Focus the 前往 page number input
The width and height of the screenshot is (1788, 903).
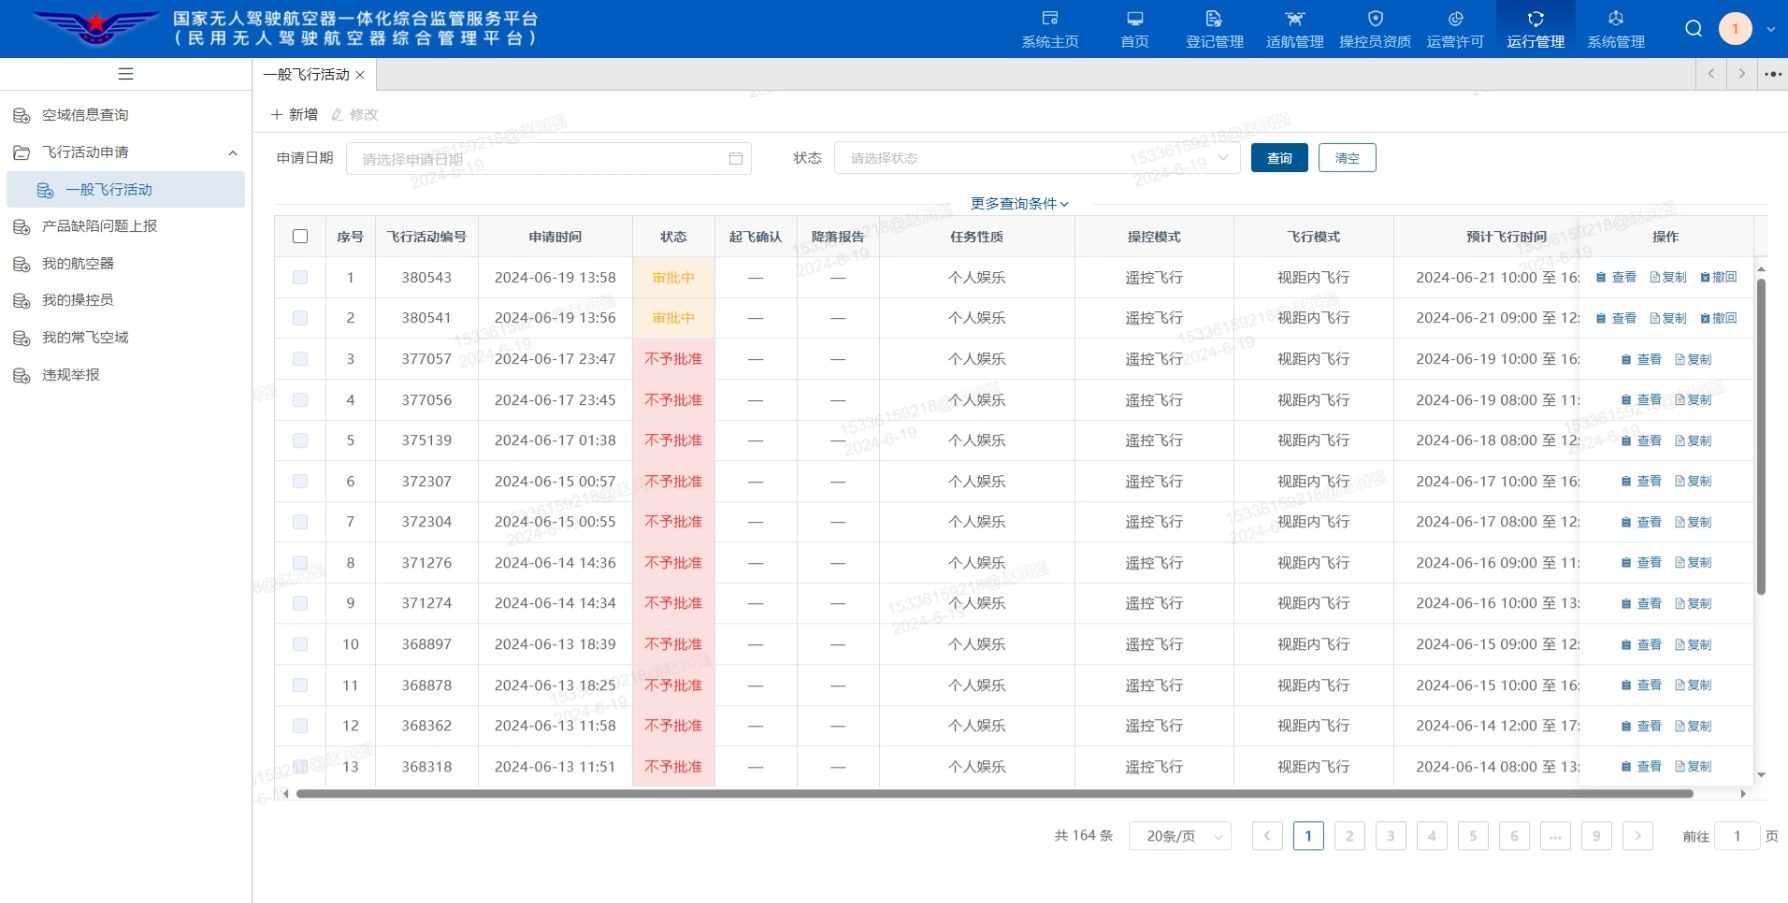coord(1737,836)
